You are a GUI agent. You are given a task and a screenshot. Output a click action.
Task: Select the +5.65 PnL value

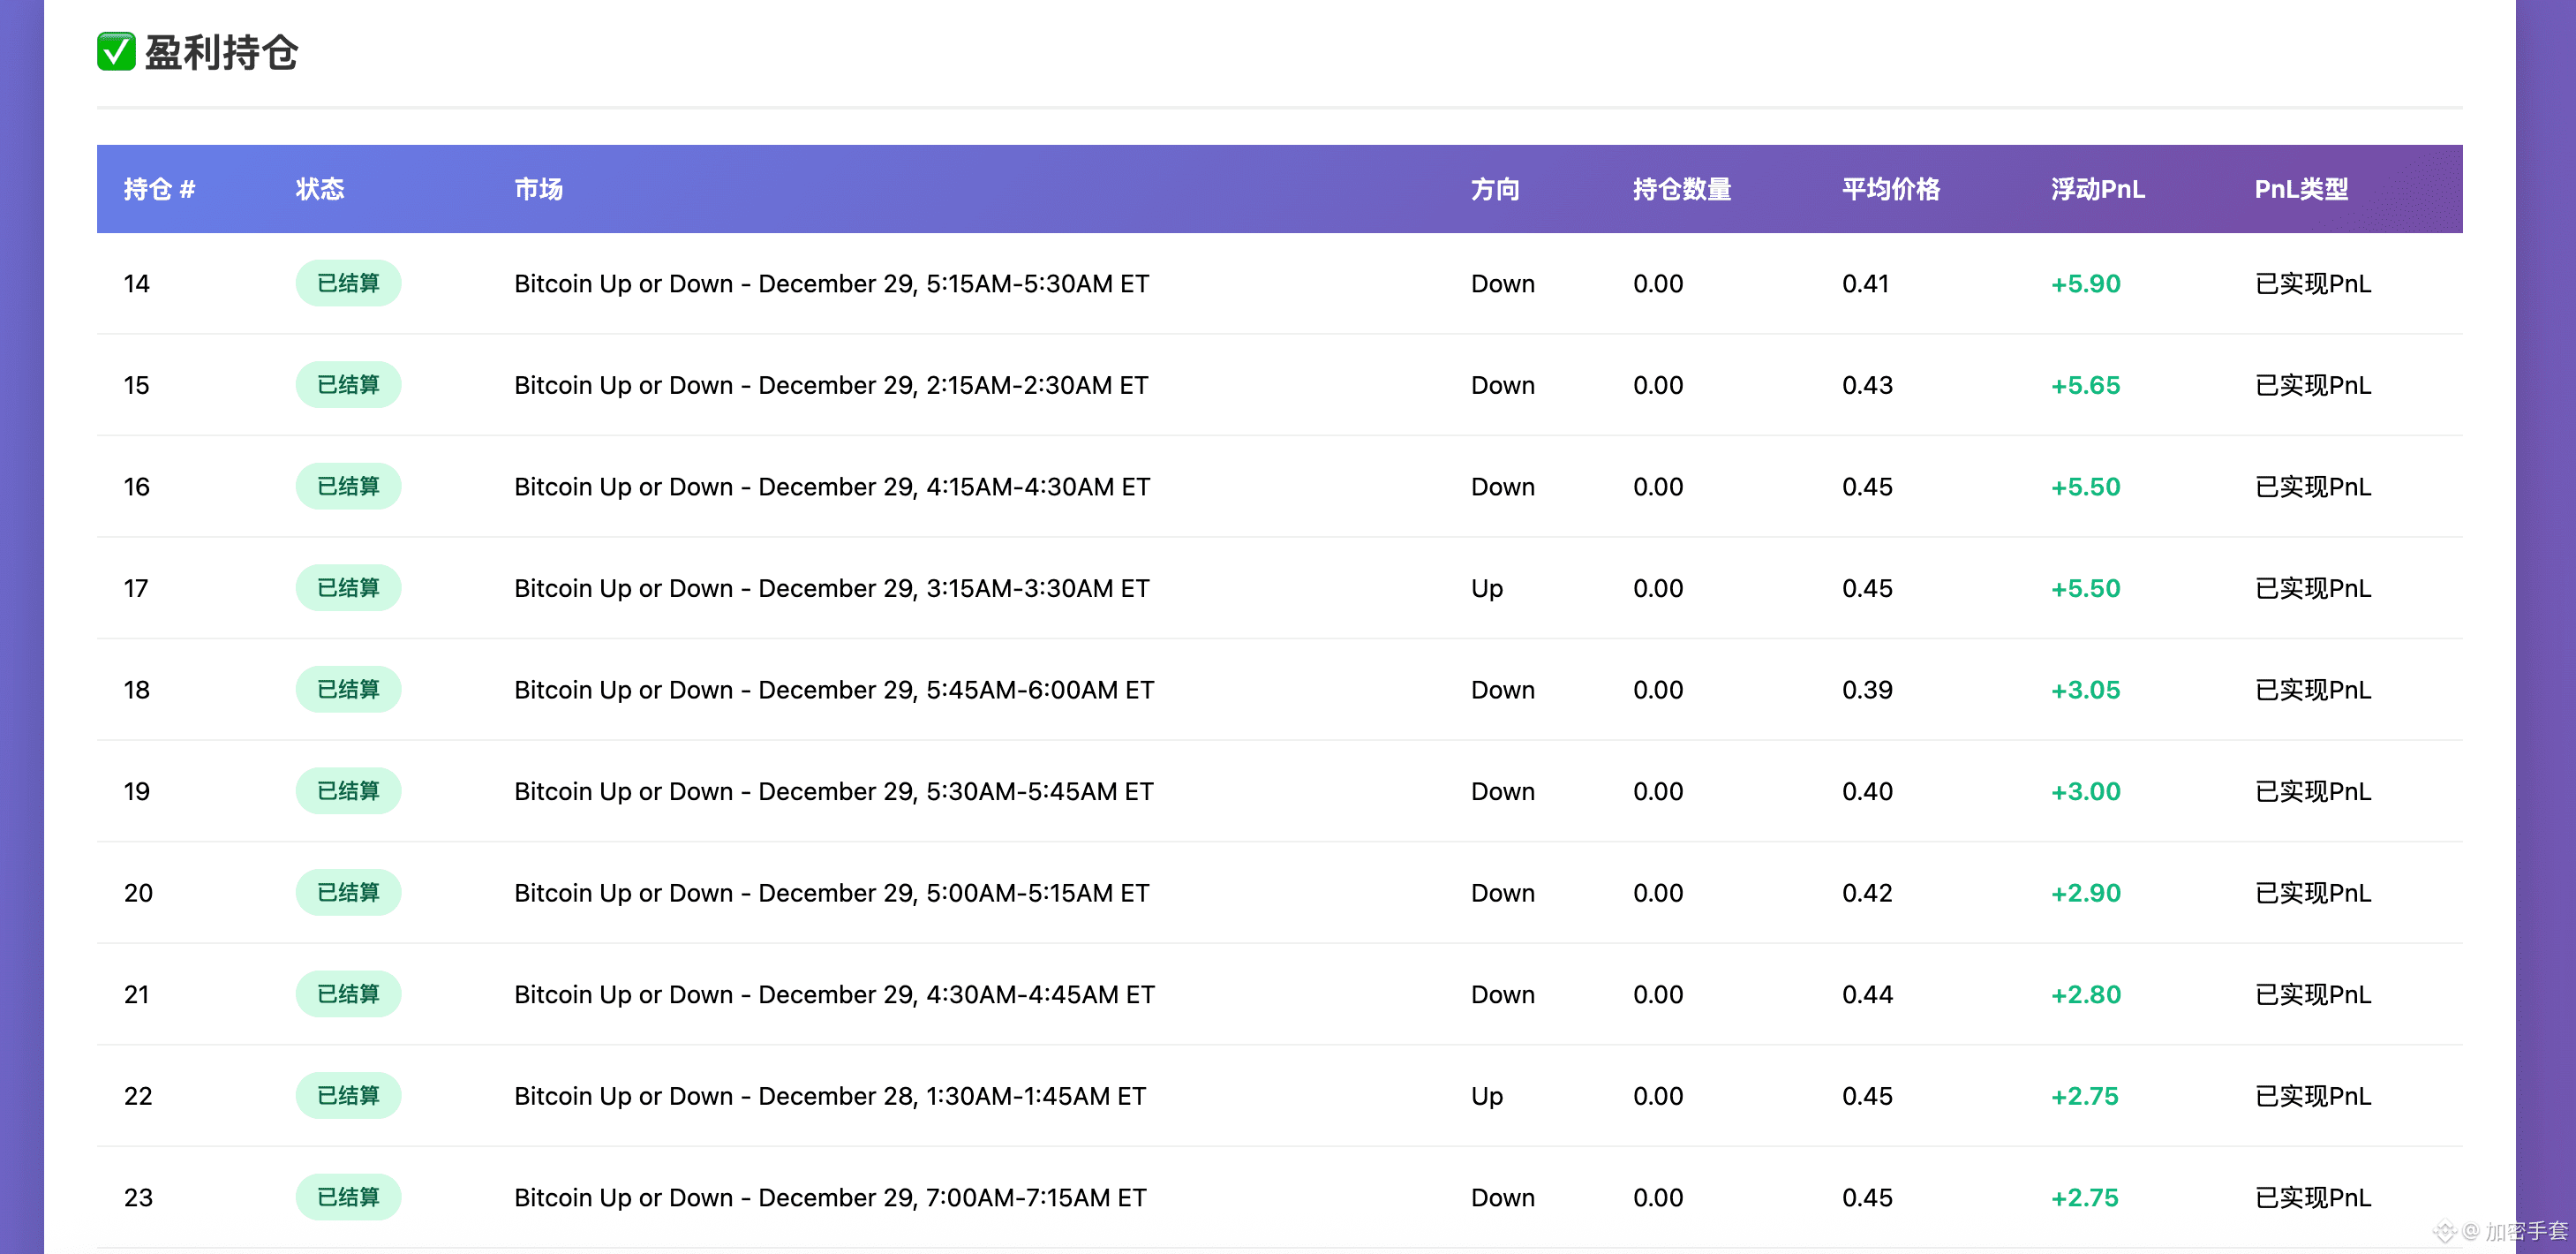coord(2085,386)
